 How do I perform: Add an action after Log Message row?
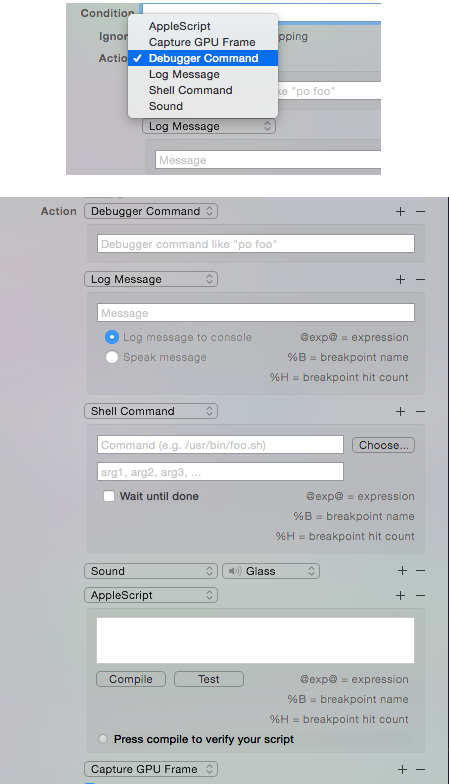[x=400, y=280]
